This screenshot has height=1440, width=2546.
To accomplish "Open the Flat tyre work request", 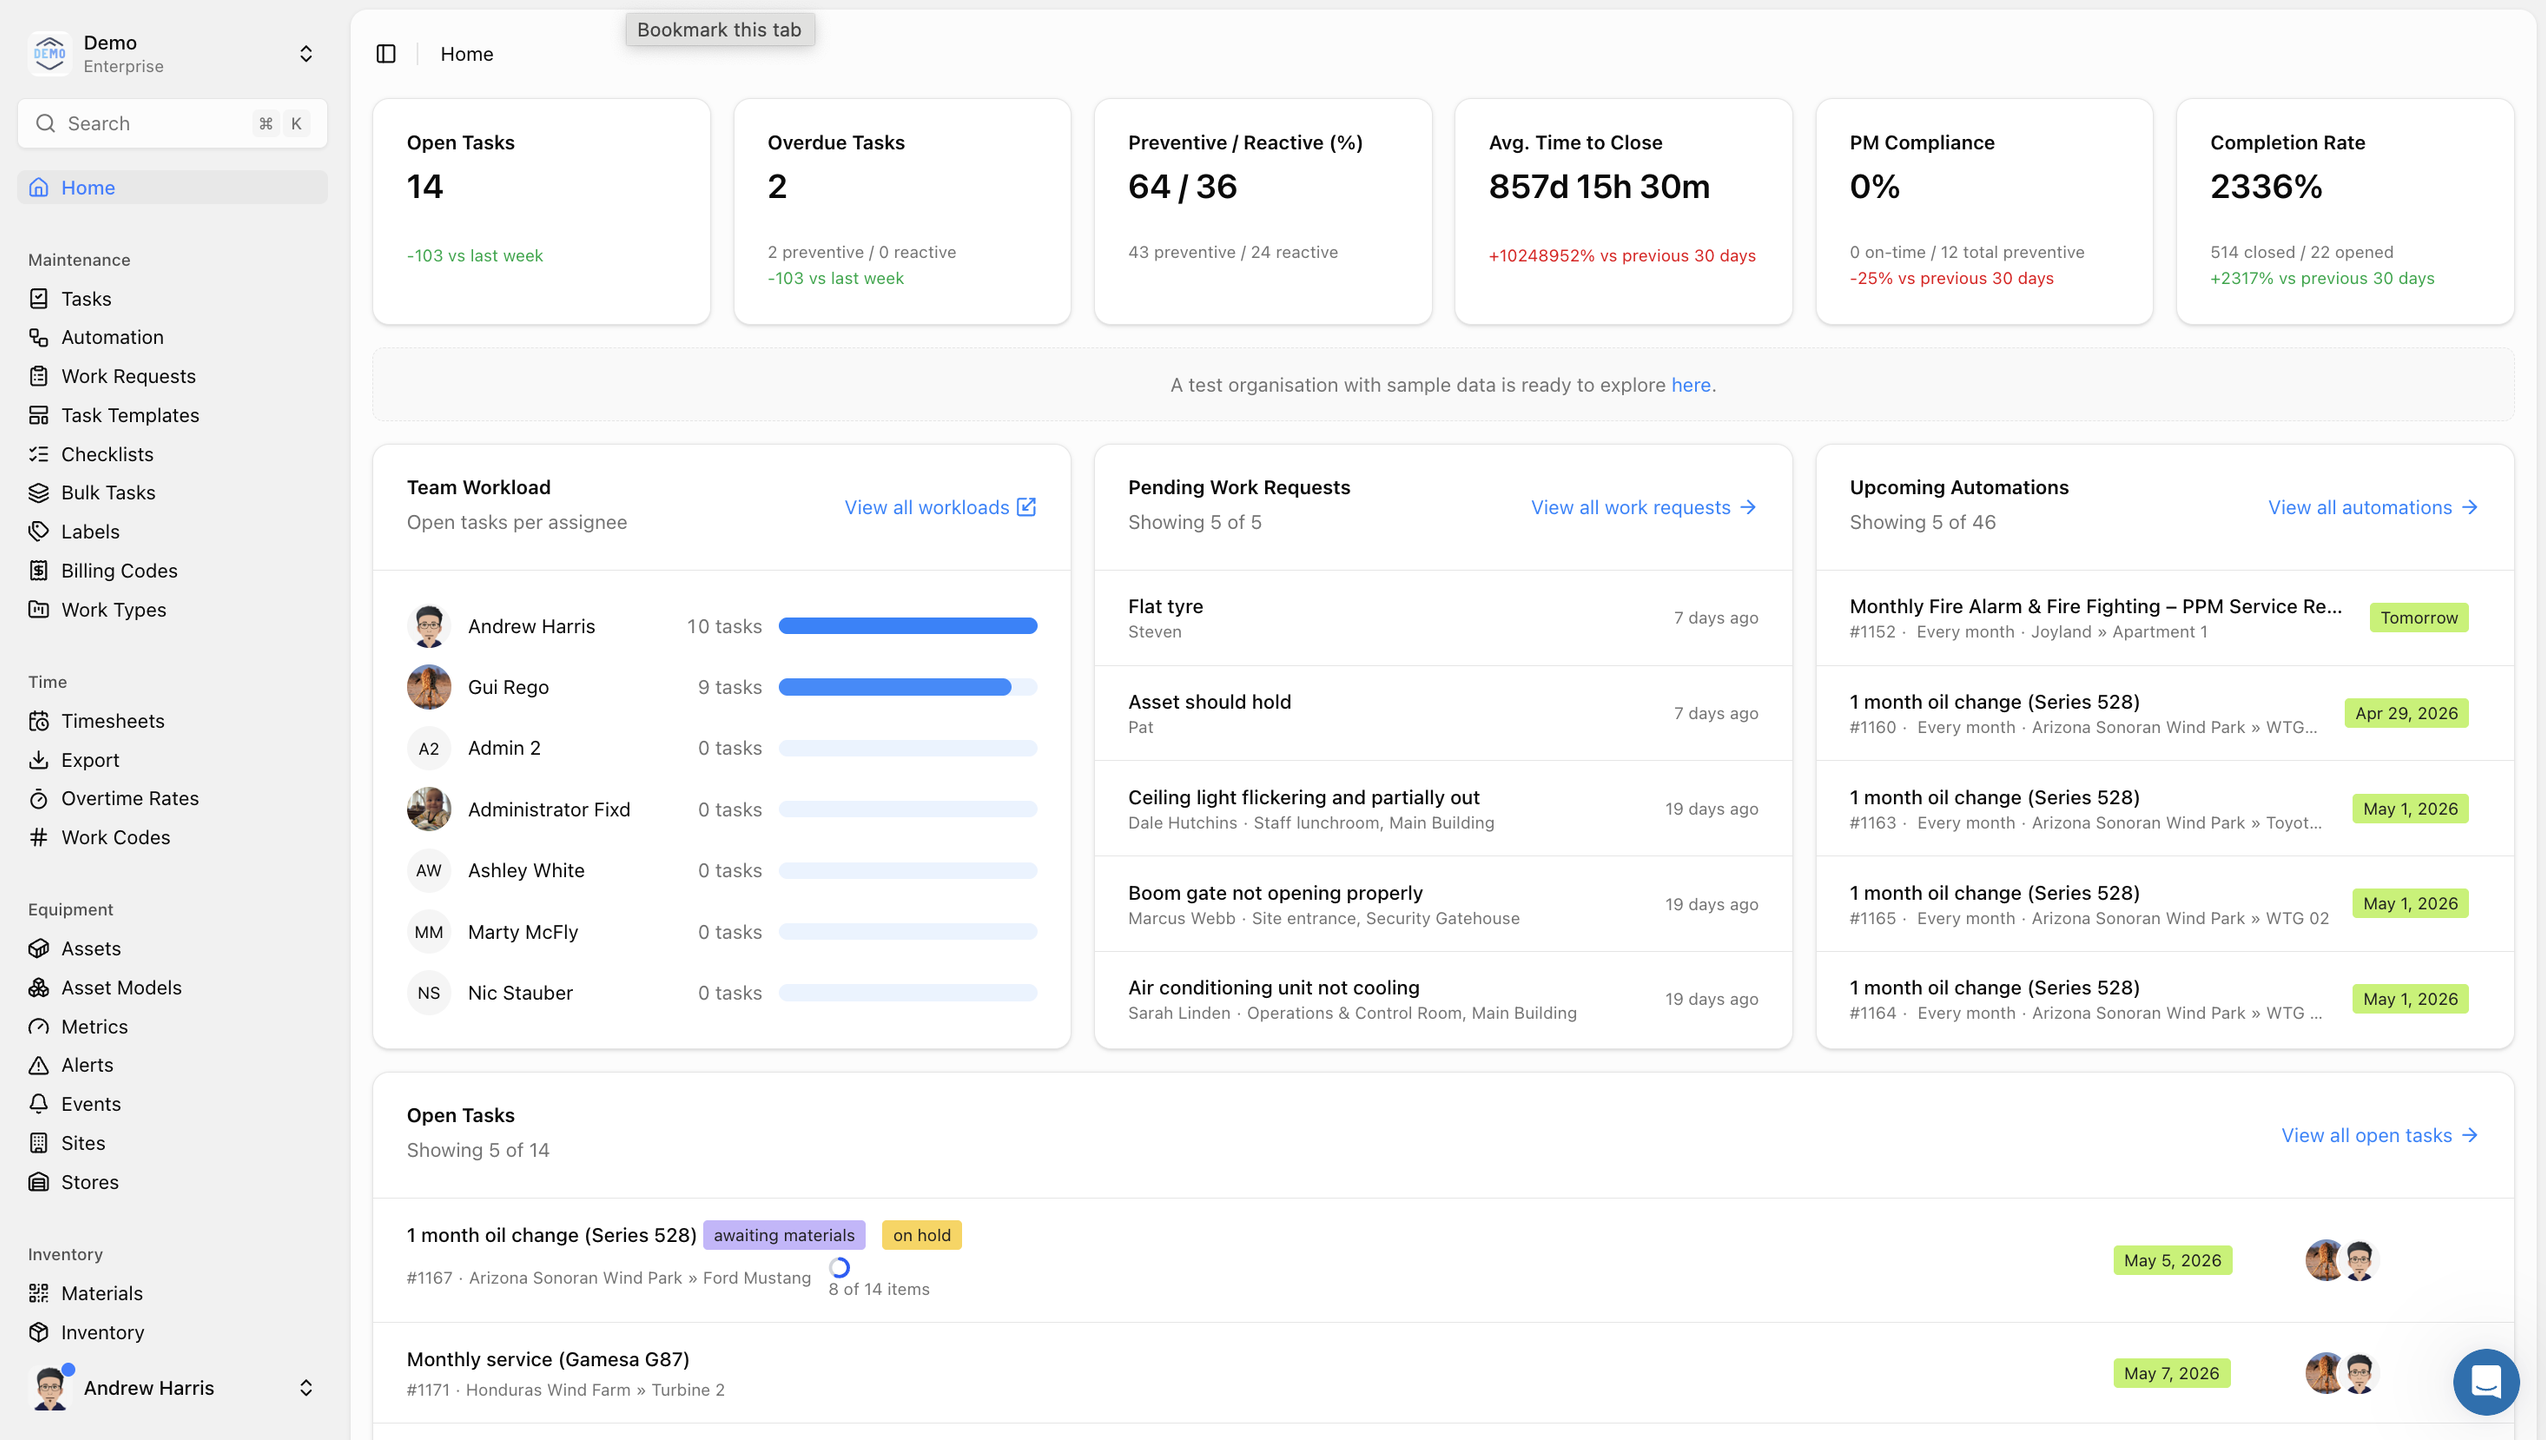I will [1166, 606].
